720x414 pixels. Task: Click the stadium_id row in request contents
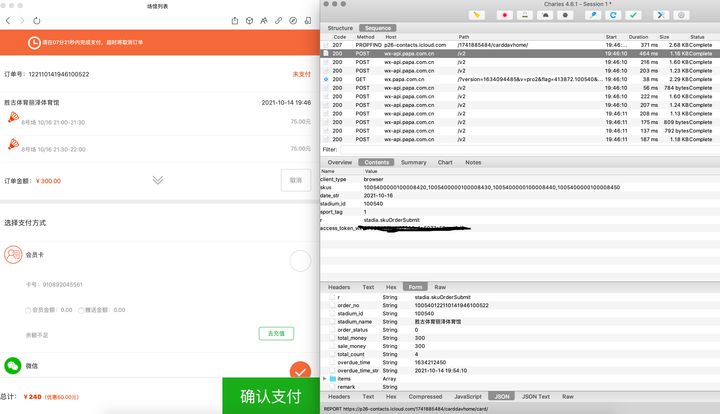click(520, 204)
